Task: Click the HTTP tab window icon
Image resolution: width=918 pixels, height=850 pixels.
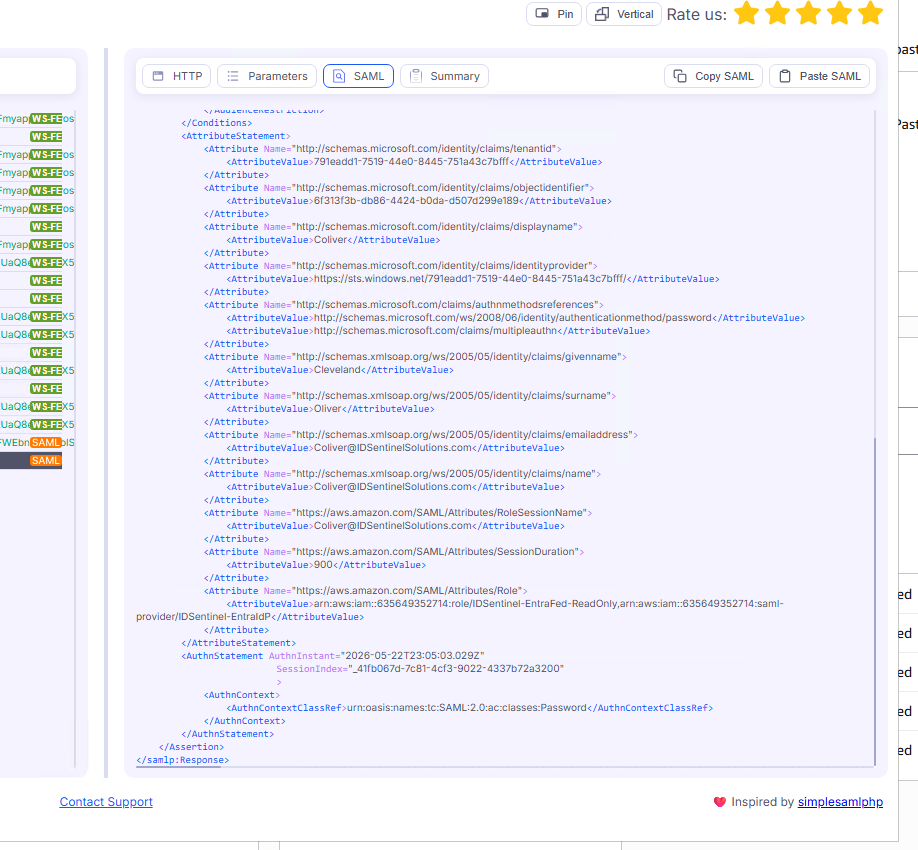Action: coord(158,76)
